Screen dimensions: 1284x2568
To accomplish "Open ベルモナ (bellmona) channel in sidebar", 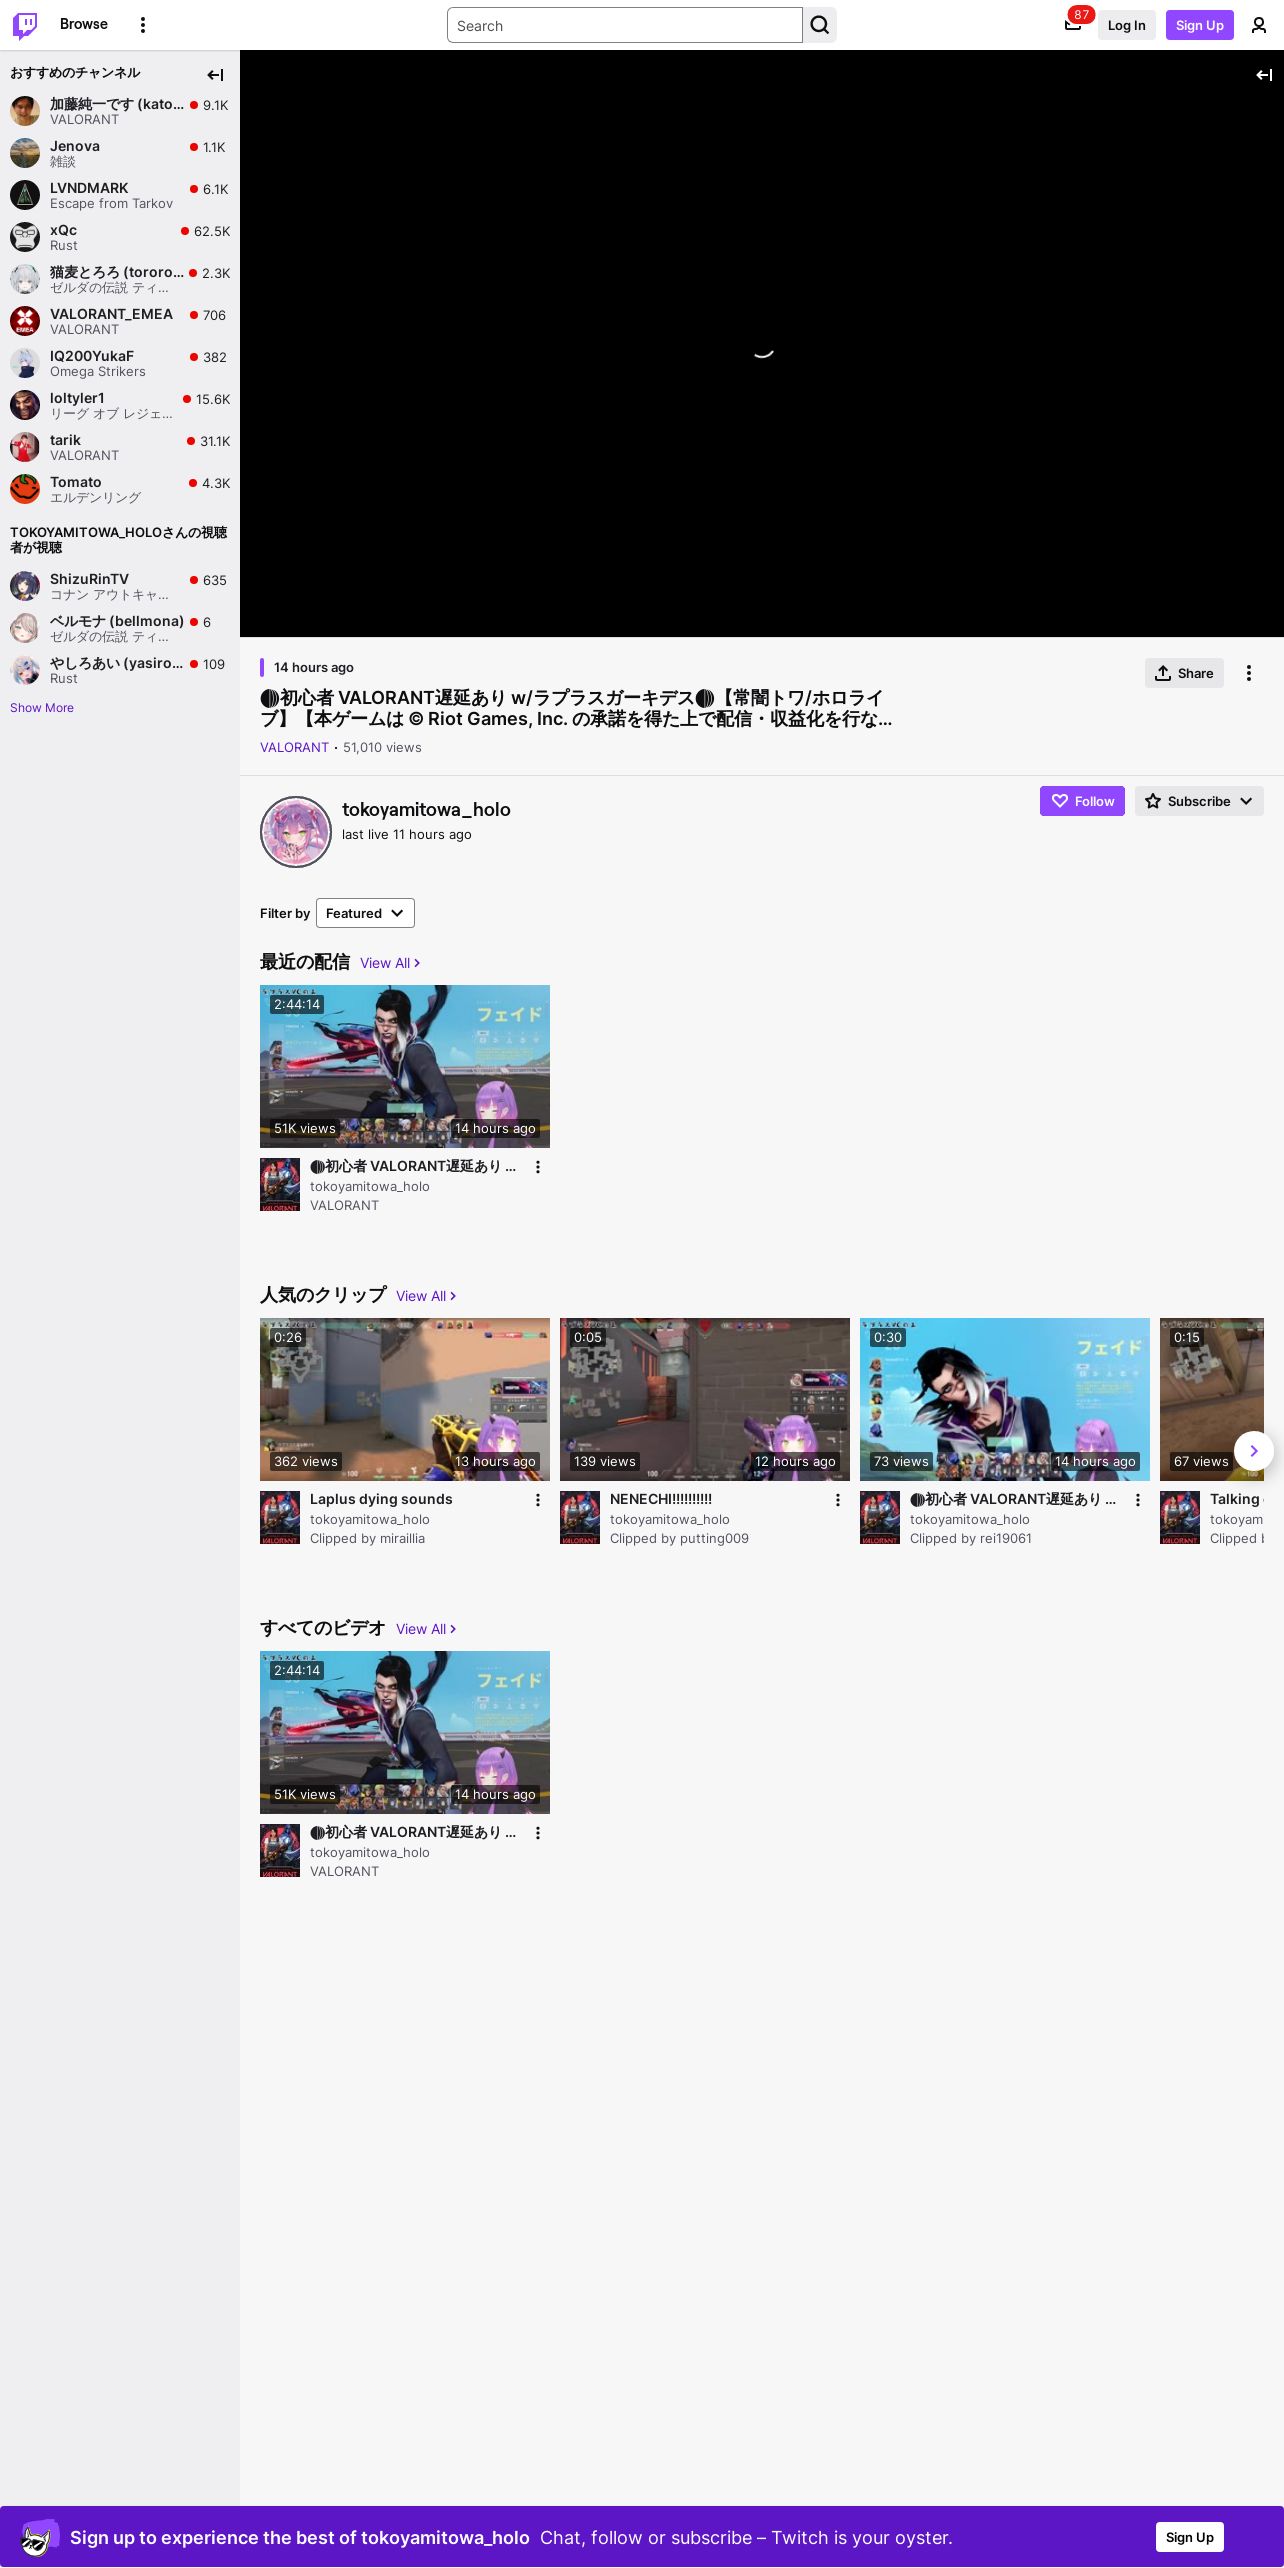I will pos(120,628).
